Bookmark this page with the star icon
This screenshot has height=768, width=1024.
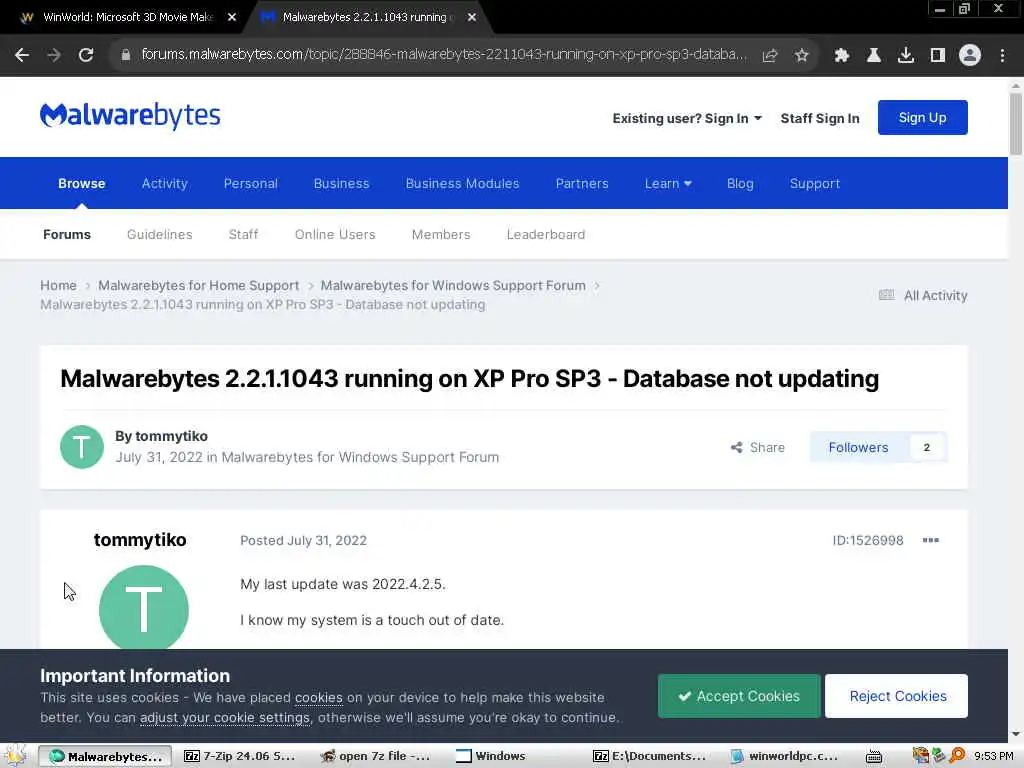801,56
